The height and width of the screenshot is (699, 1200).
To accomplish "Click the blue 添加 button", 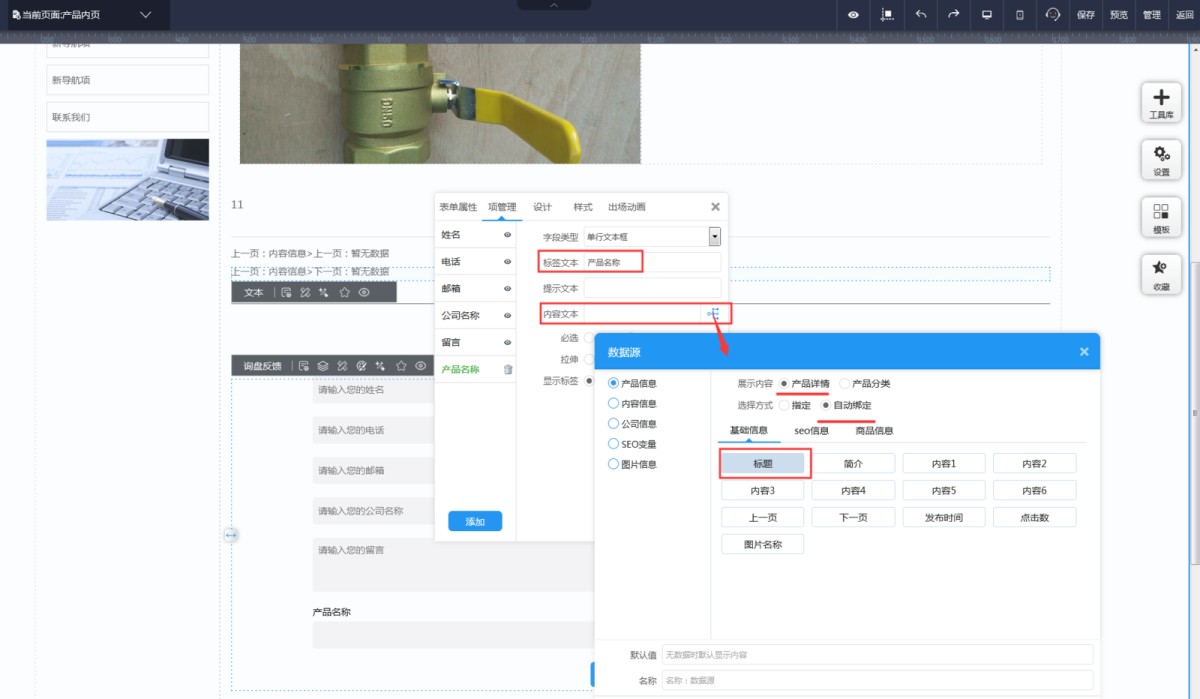I will [x=475, y=521].
